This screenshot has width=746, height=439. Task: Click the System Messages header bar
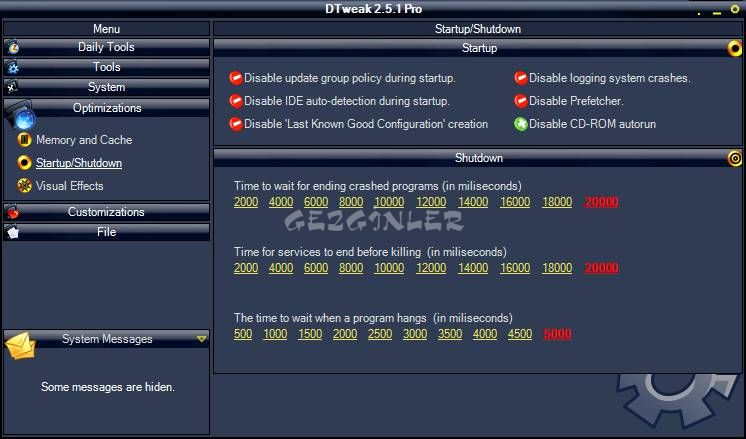point(107,339)
